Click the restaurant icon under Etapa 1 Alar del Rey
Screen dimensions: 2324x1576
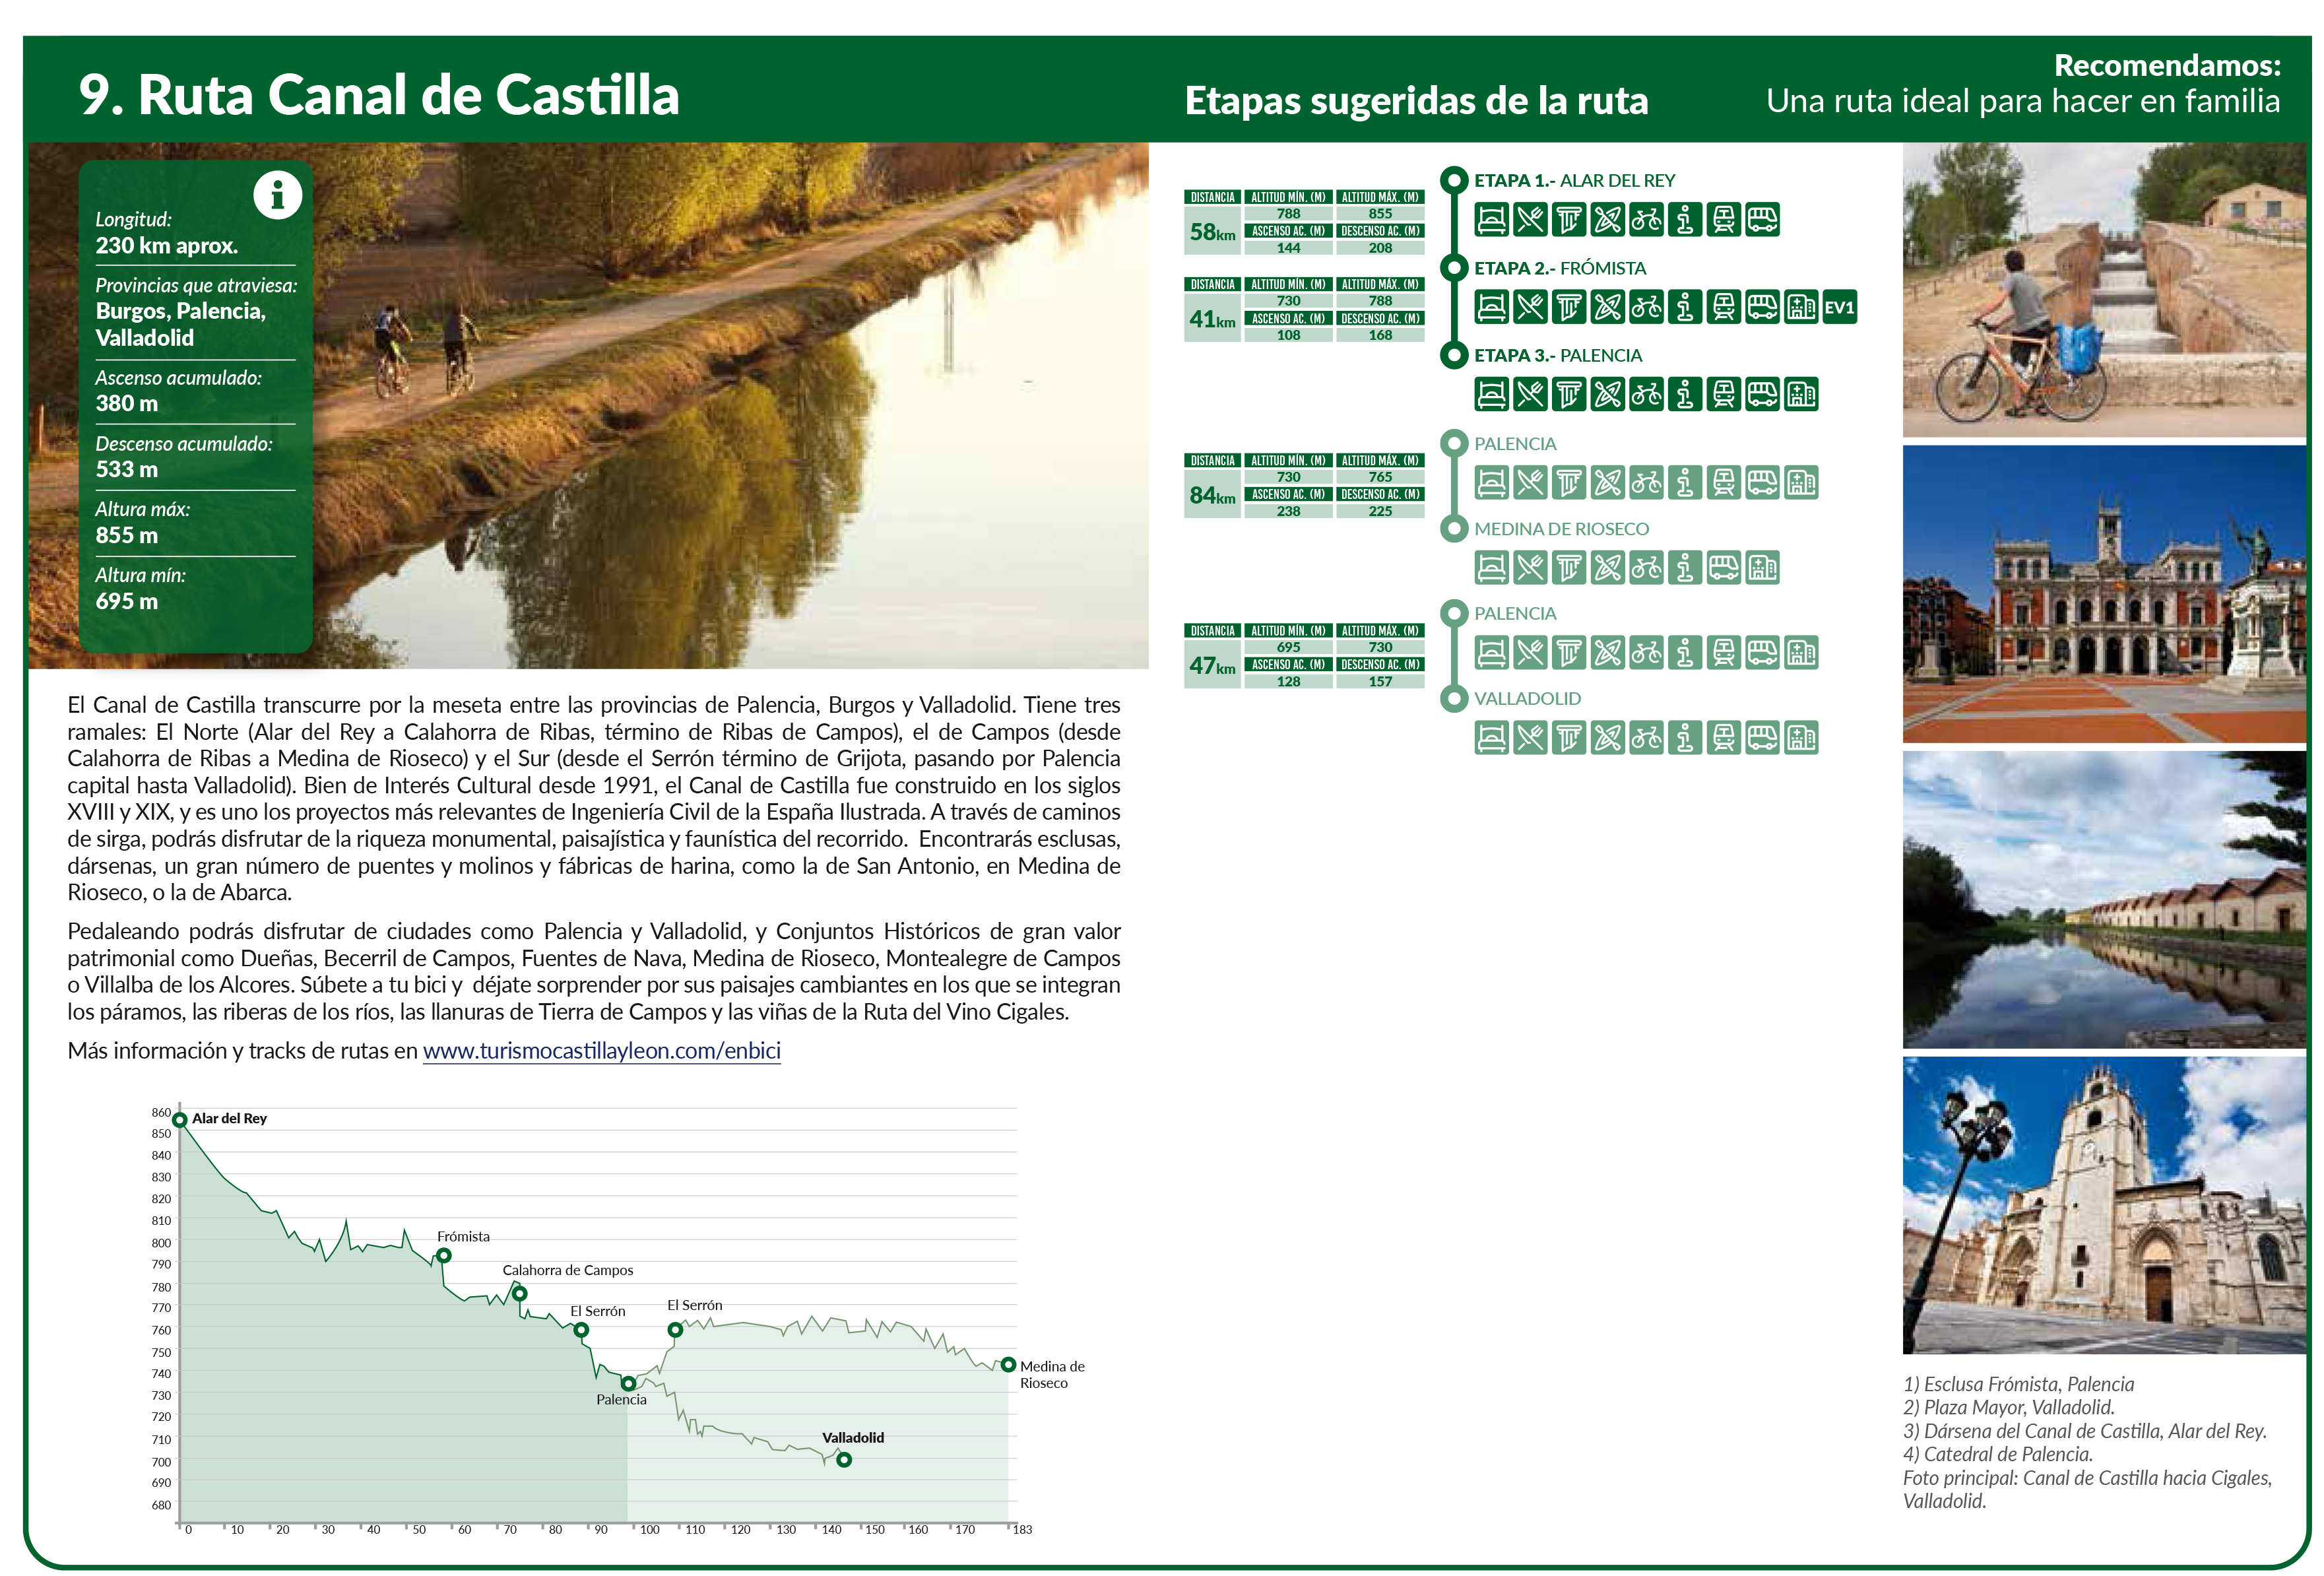pyautogui.click(x=1530, y=219)
